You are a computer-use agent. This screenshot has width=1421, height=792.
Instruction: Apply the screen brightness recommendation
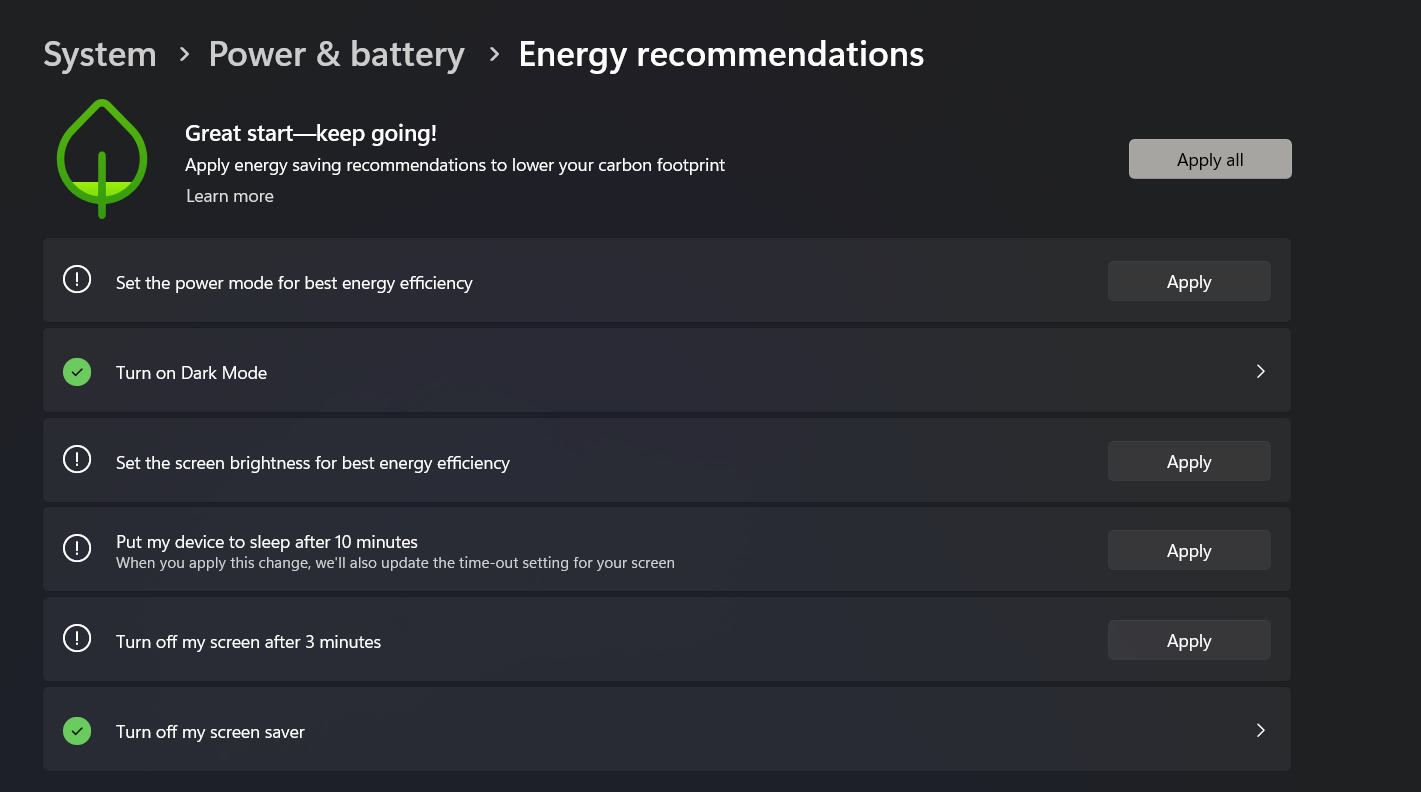[1188, 462]
